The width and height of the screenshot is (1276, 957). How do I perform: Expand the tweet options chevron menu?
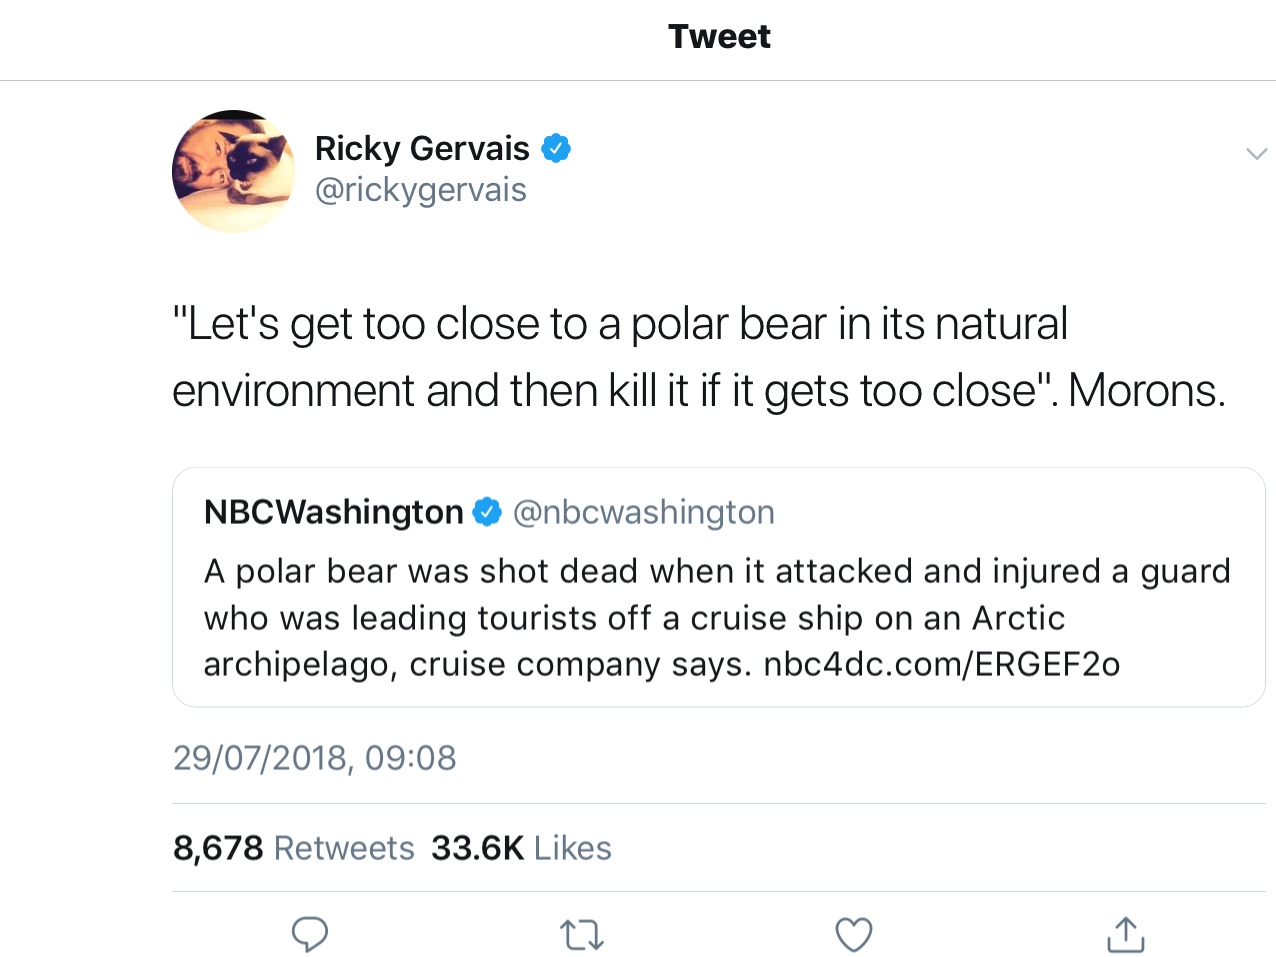point(1256,153)
